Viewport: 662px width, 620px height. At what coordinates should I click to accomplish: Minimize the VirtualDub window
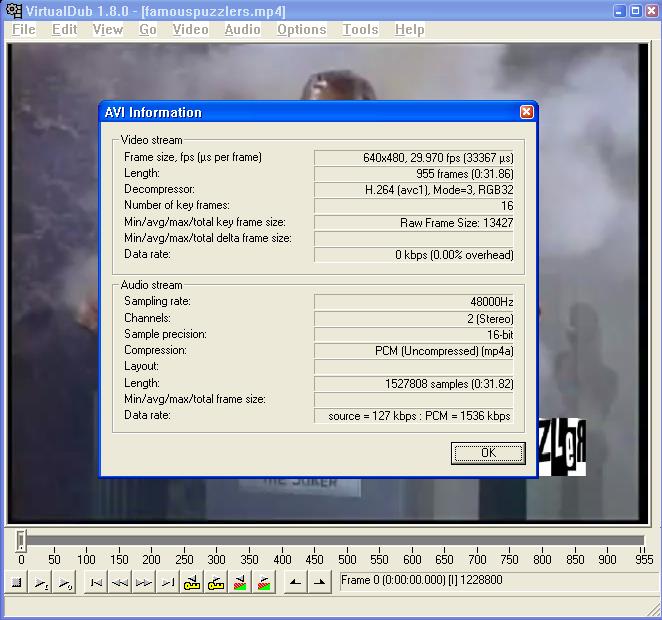point(619,11)
